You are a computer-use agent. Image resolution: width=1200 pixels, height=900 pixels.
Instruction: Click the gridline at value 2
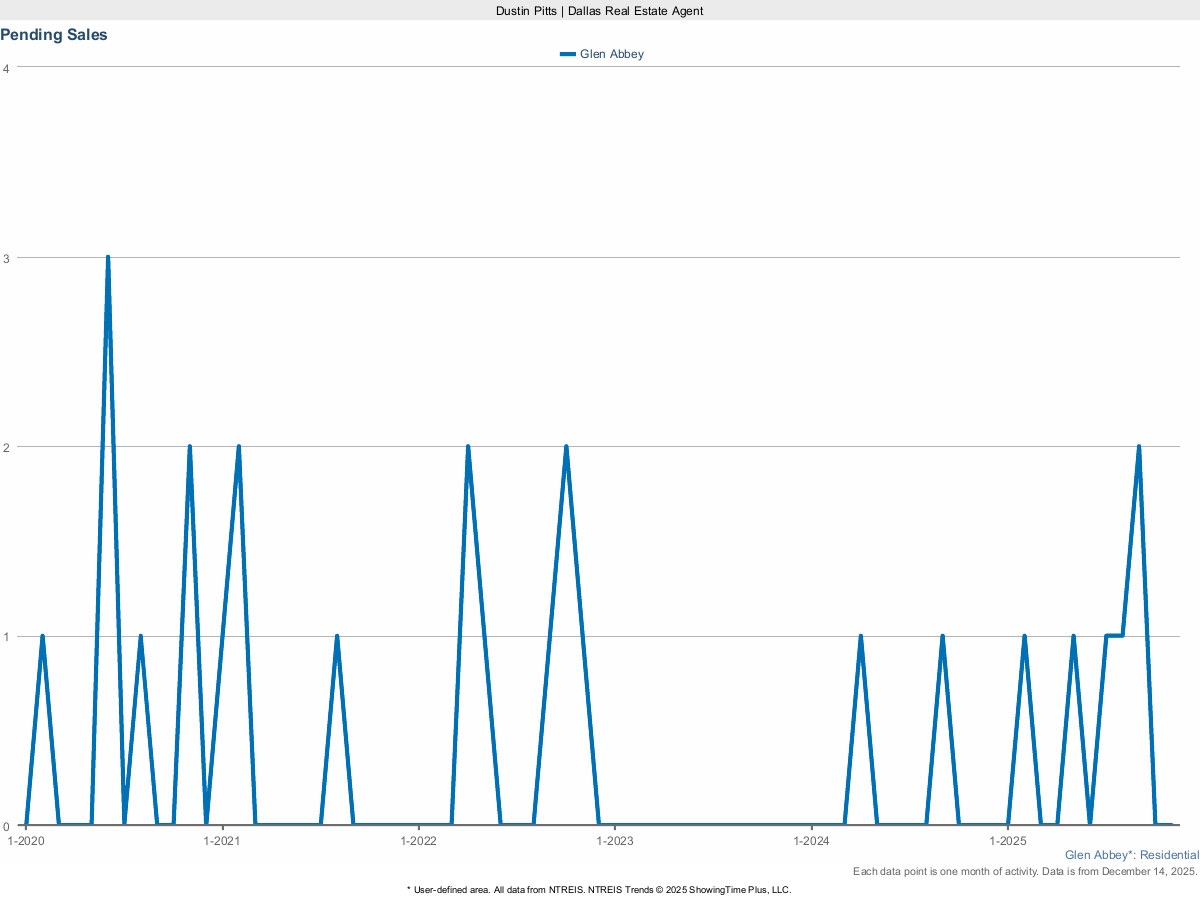pyautogui.click(x=600, y=446)
